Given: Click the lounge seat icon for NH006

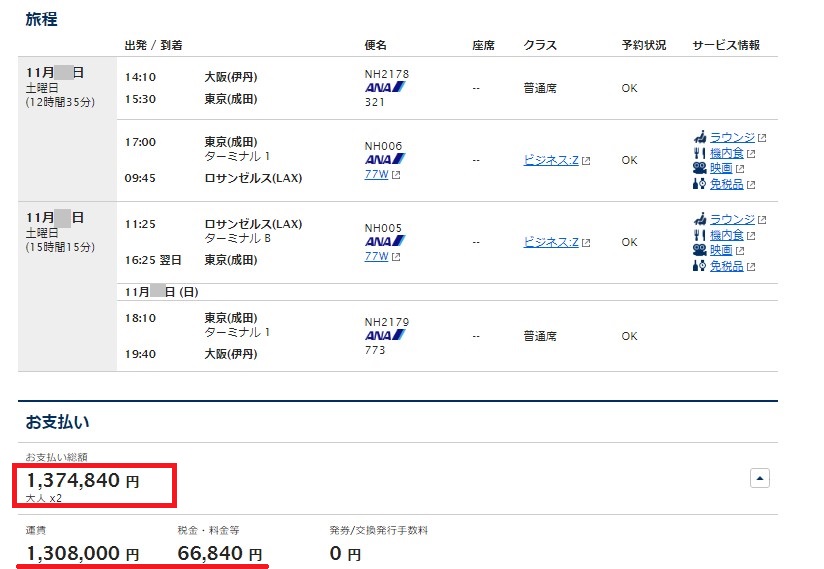Looking at the screenshot, I should point(699,138).
